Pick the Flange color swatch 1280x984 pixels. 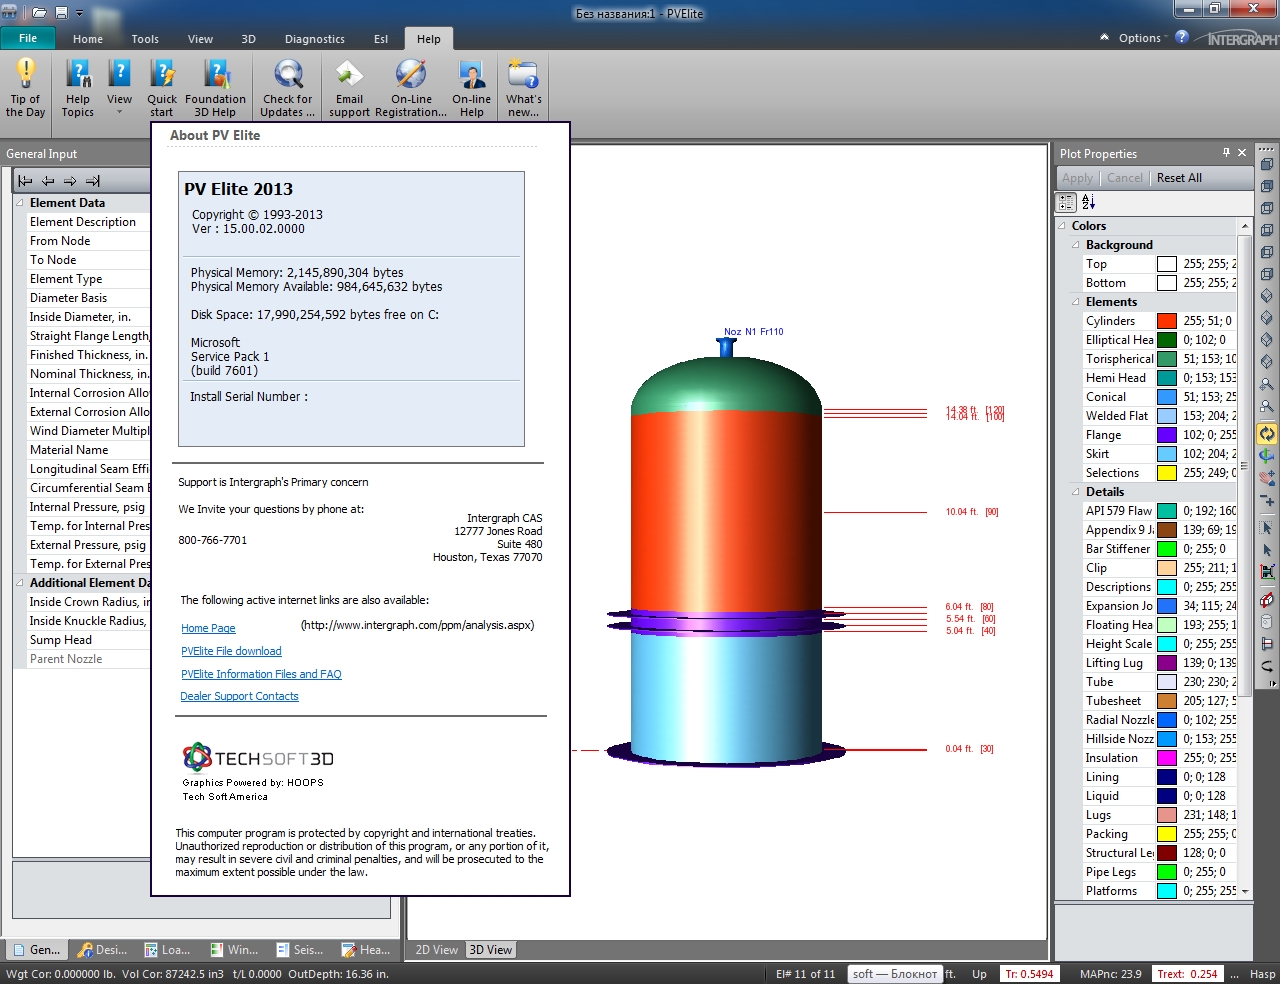point(1167,435)
